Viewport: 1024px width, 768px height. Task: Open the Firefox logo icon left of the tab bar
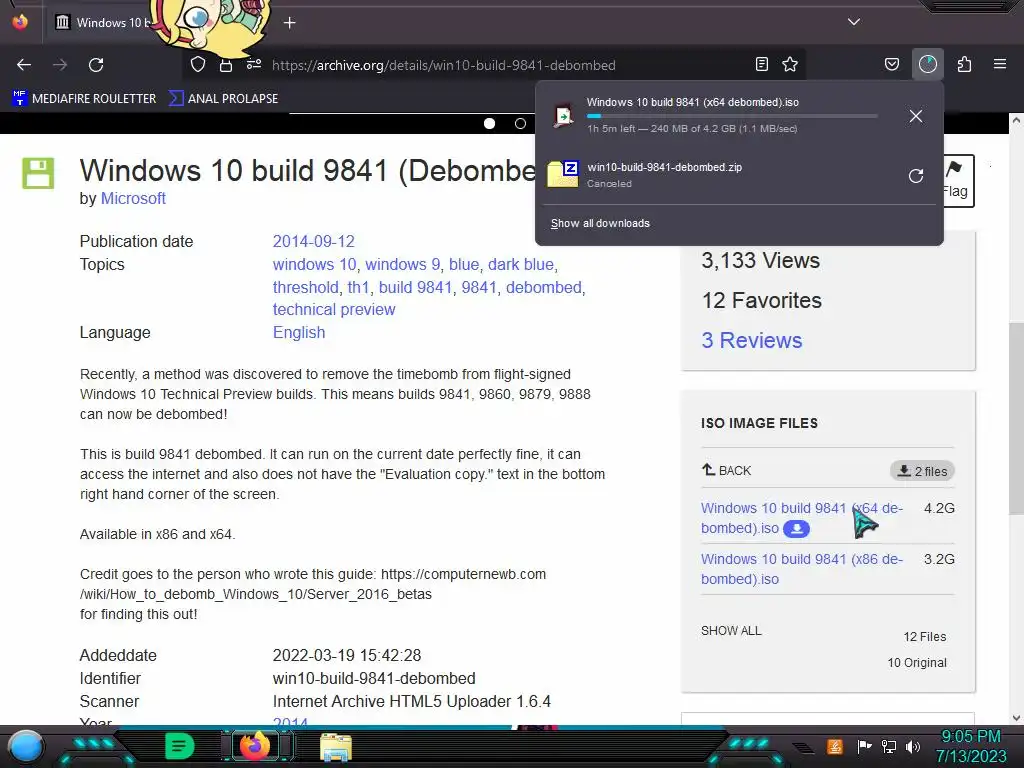pos(20,22)
